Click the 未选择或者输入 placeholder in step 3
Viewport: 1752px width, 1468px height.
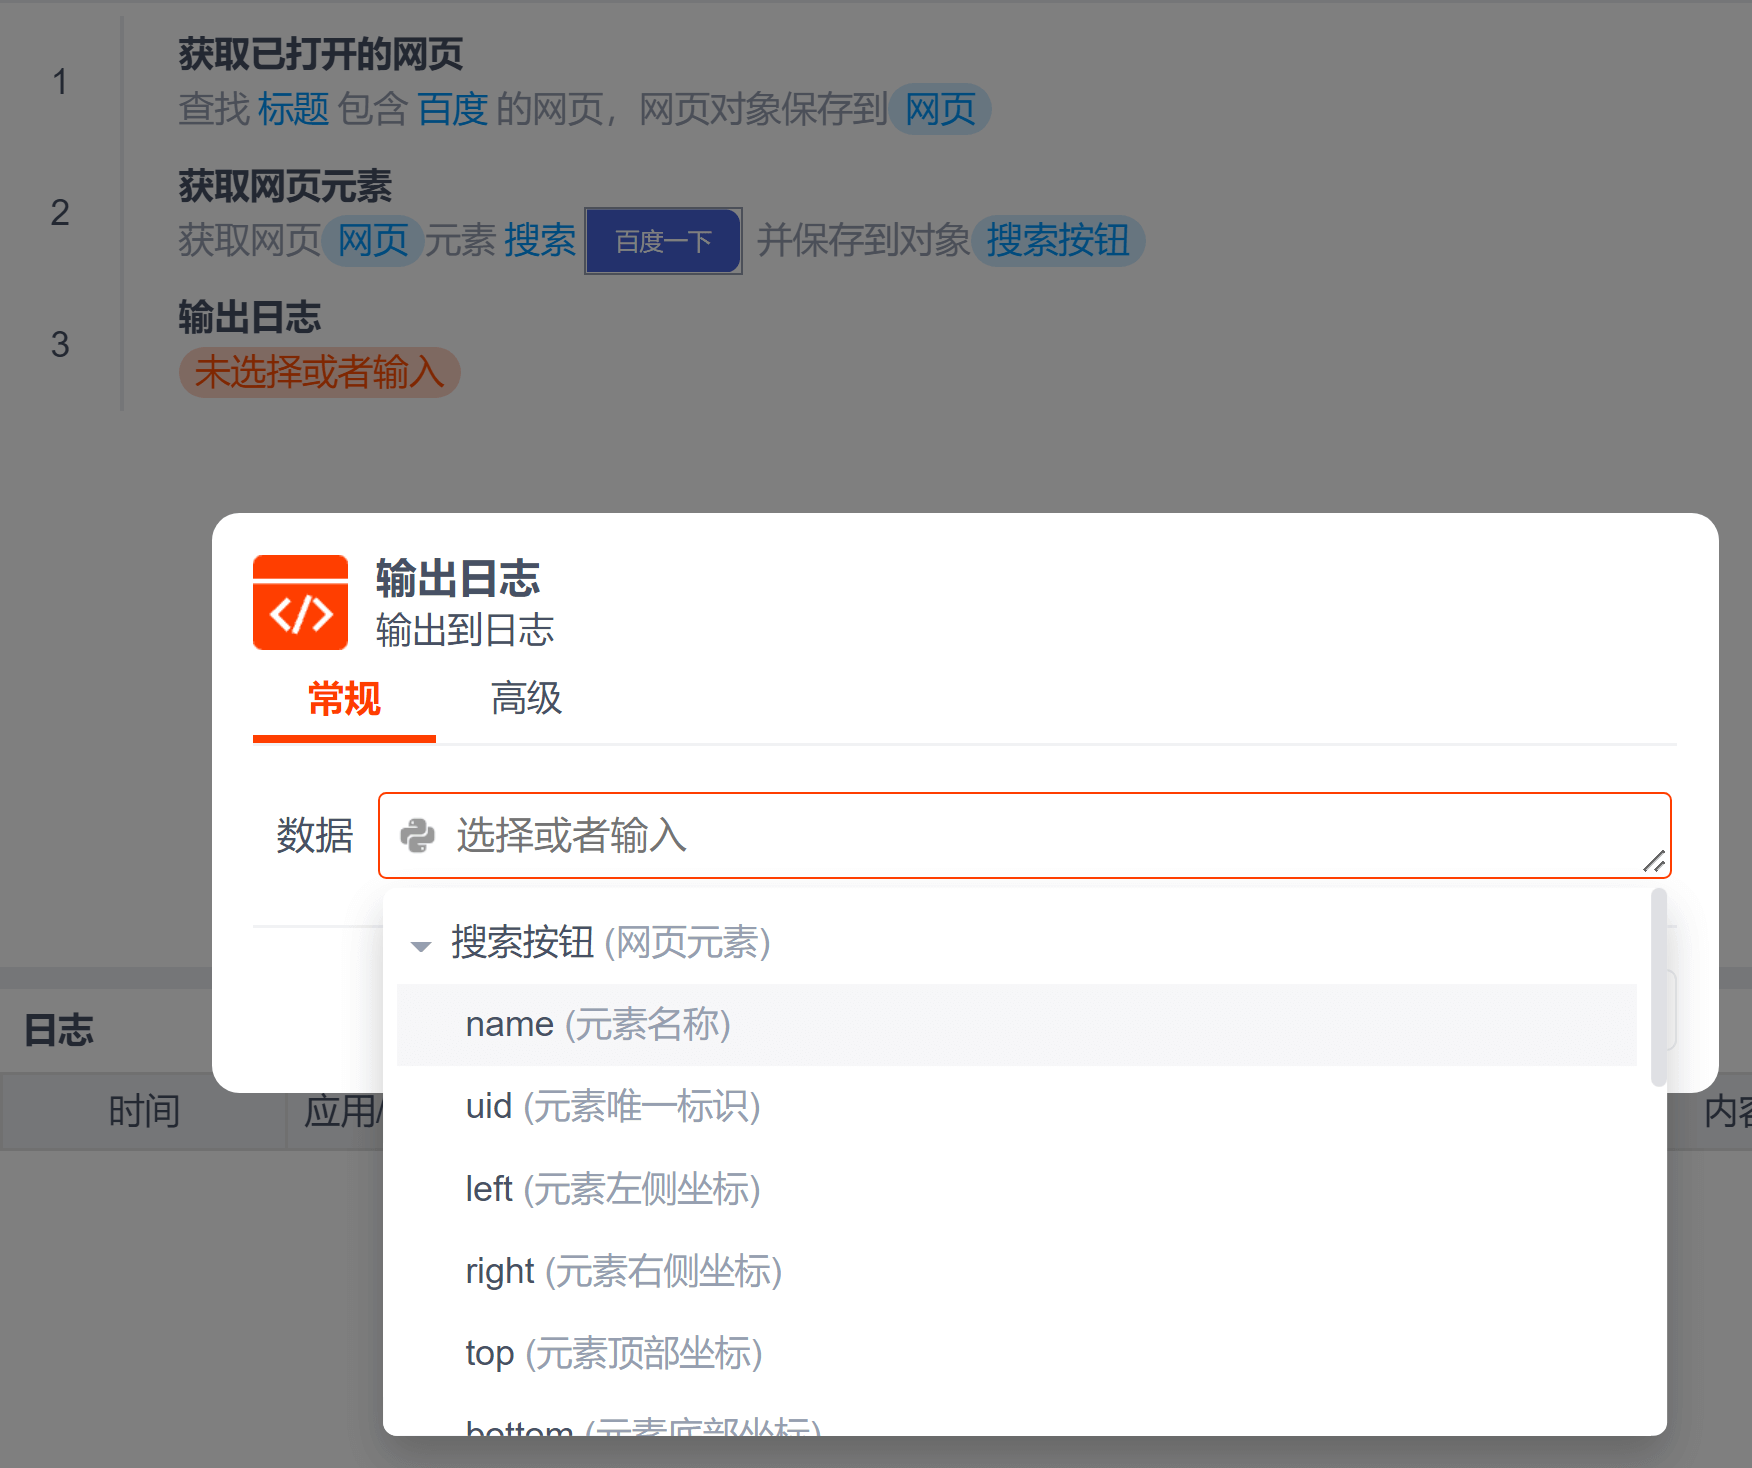tap(319, 373)
